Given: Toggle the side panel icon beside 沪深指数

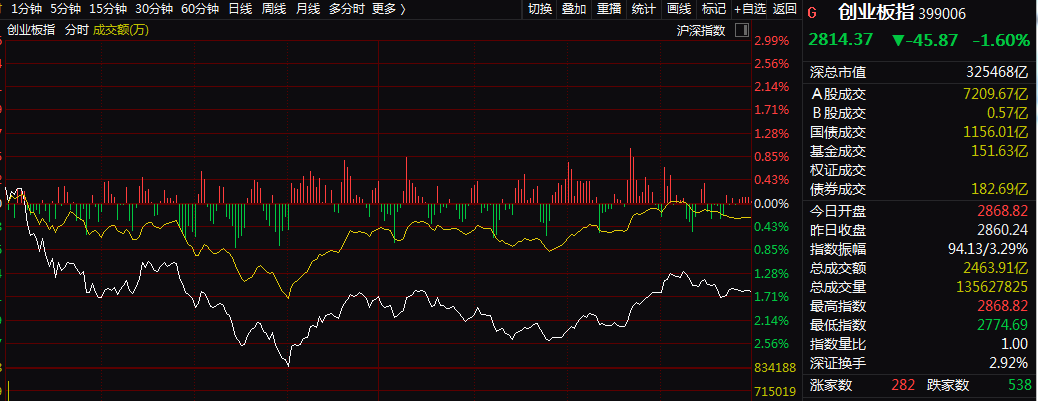Looking at the screenshot, I should point(741,30).
